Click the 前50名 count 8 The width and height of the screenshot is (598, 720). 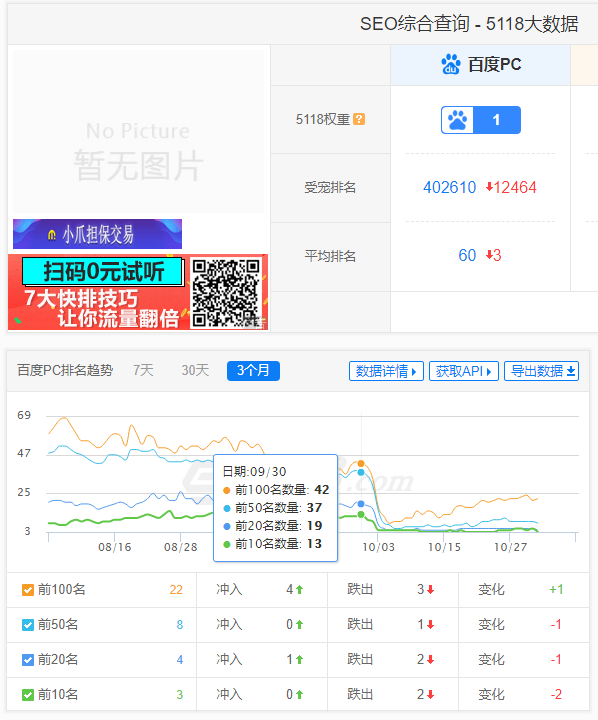coord(180,625)
